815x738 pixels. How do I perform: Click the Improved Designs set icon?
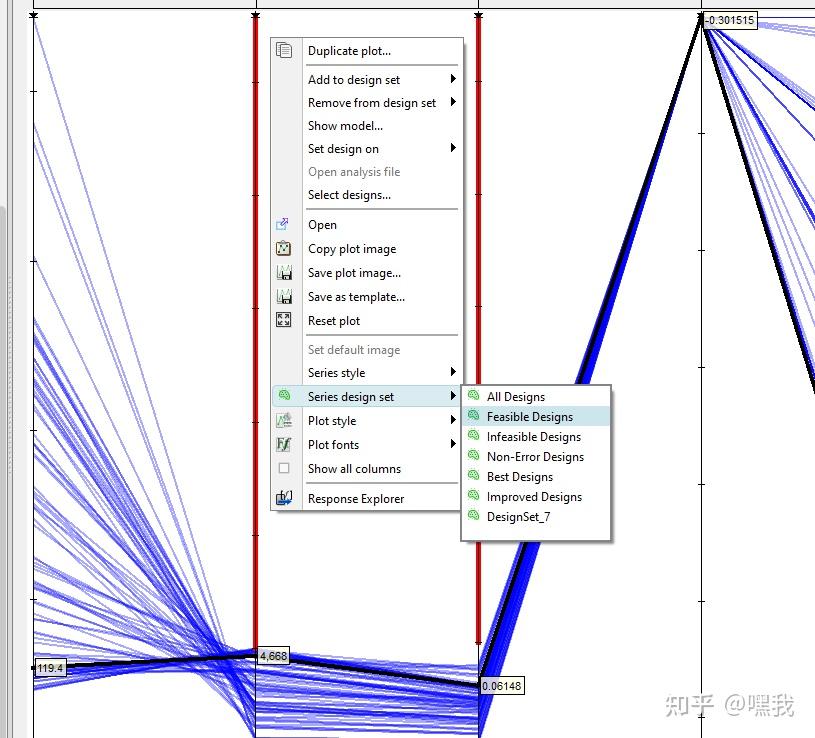[473, 496]
